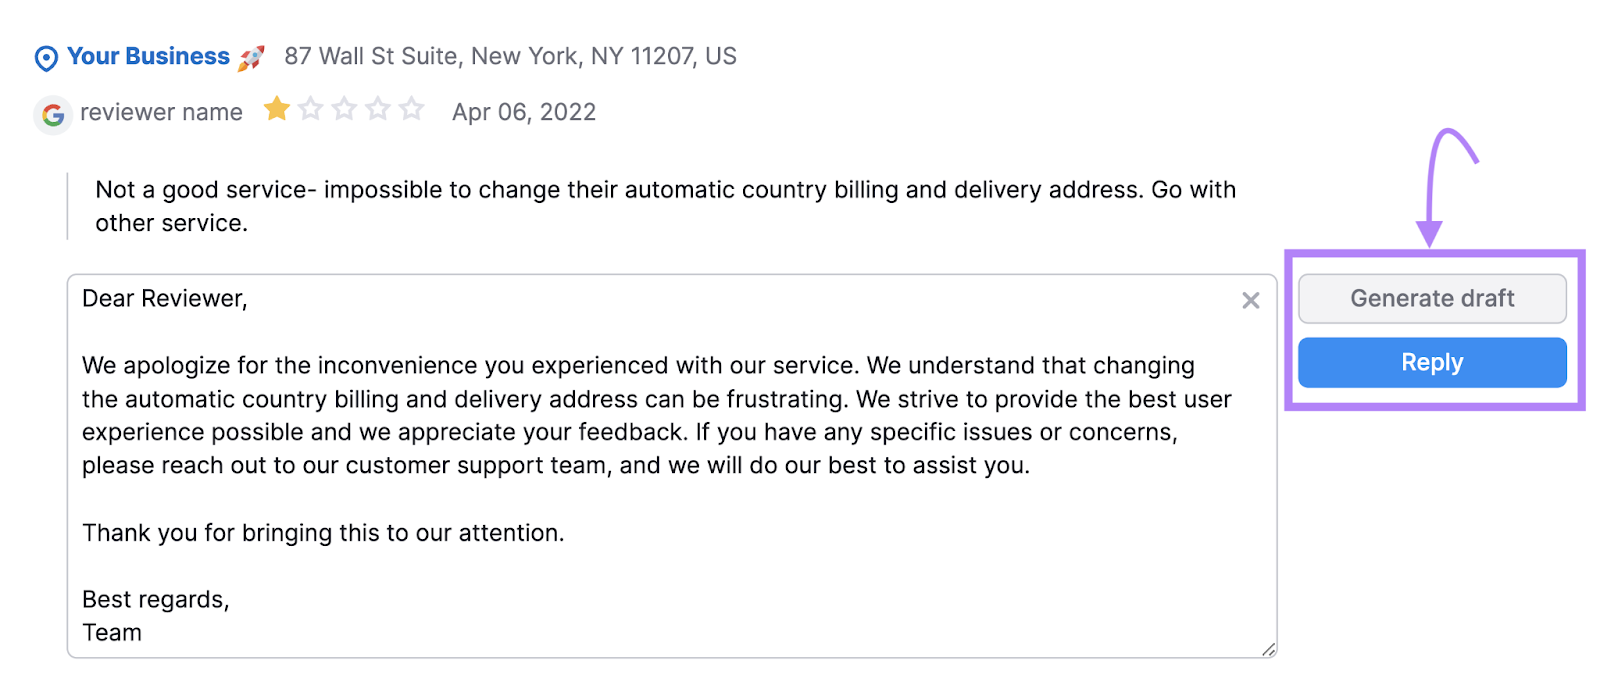Image resolution: width=1600 pixels, height=696 pixels.
Task: Toggle the third star in the rating
Action: (342, 108)
